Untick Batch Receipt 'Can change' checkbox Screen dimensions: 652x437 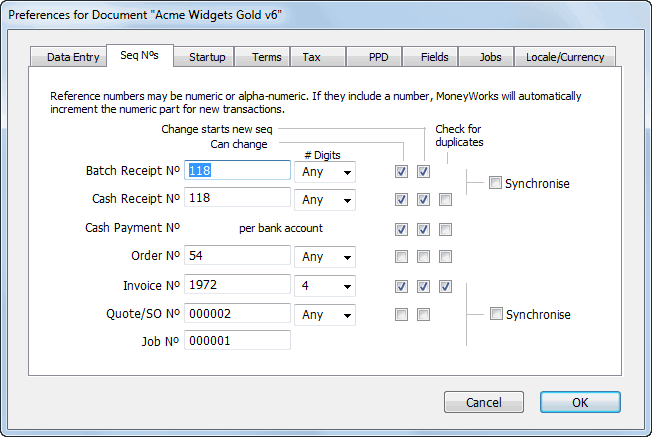pyautogui.click(x=401, y=171)
